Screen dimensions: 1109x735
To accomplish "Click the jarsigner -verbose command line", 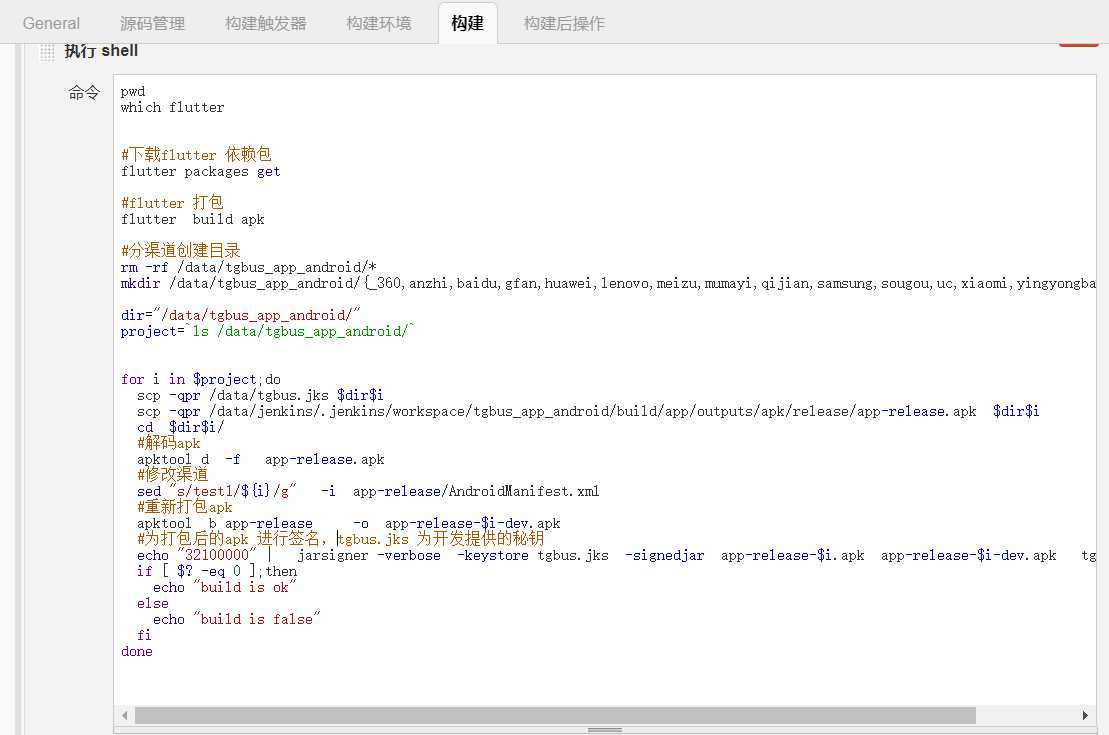I will pos(616,556).
